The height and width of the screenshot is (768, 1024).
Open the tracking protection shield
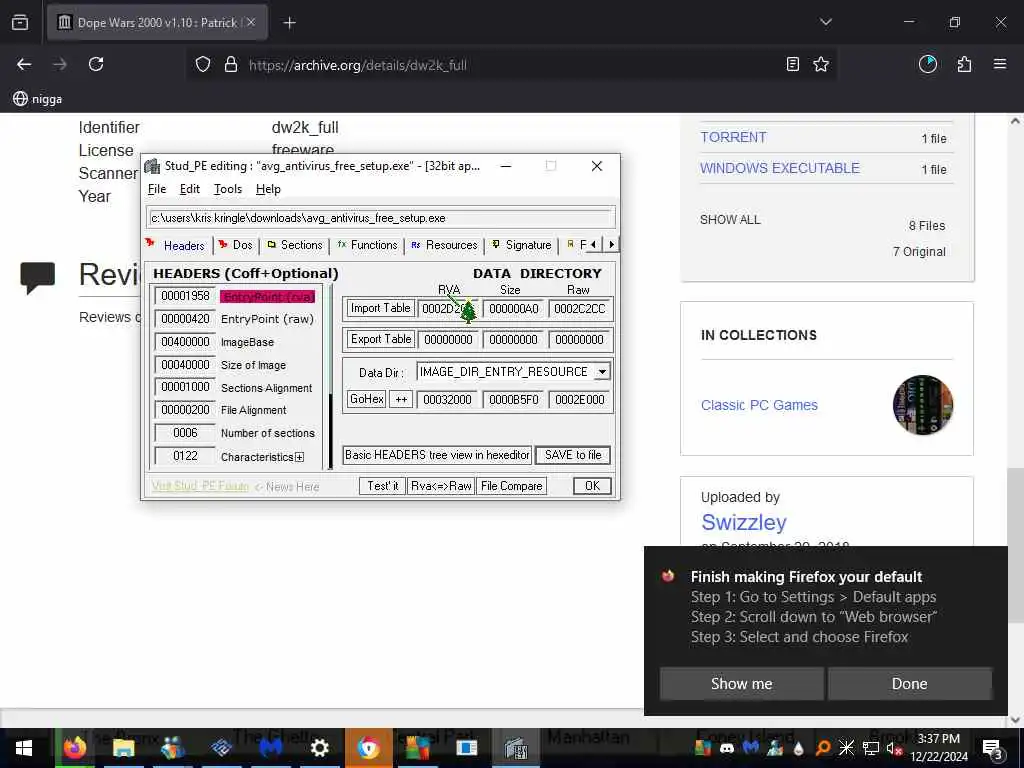click(203, 65)
